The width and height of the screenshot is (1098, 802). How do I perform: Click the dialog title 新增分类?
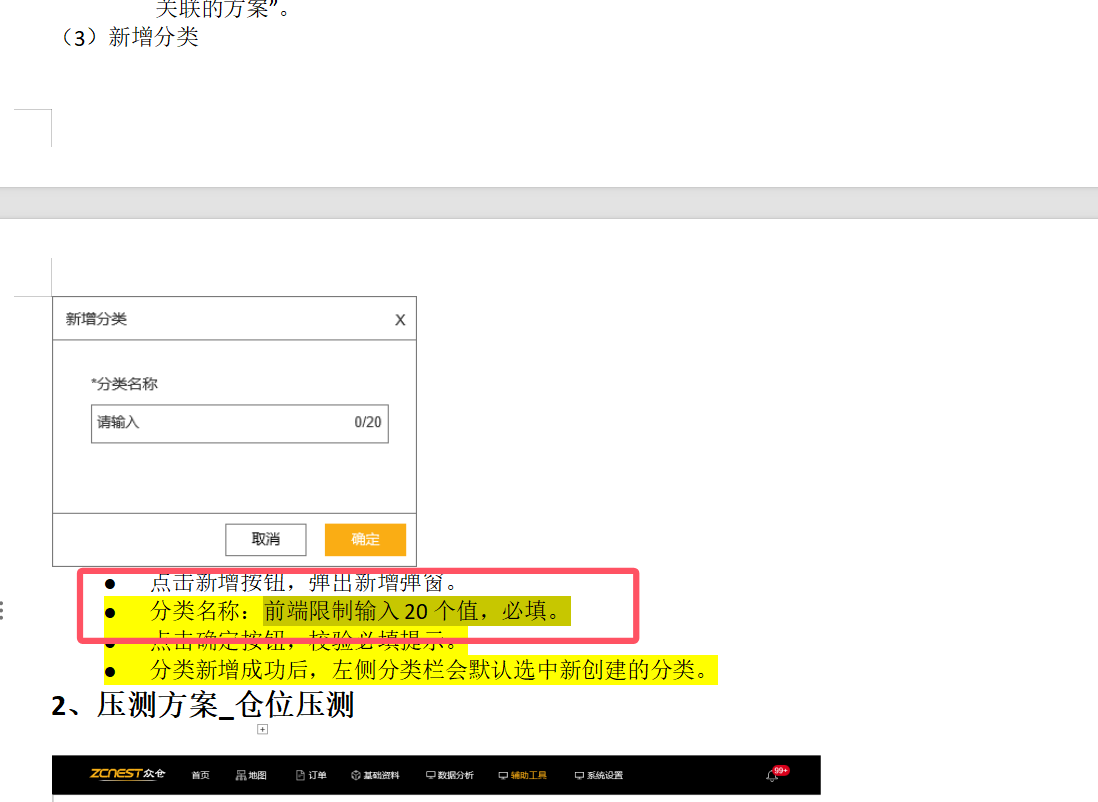coord(96,319)
